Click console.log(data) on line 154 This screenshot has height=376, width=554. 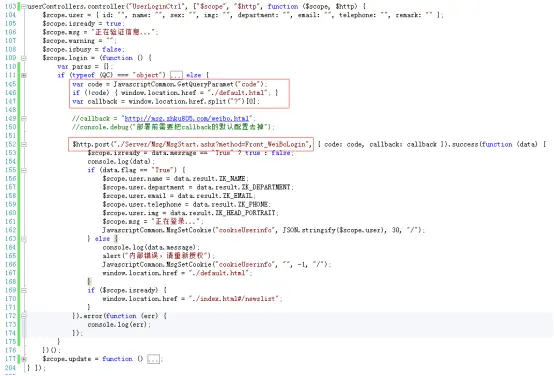tap(121, 161)
